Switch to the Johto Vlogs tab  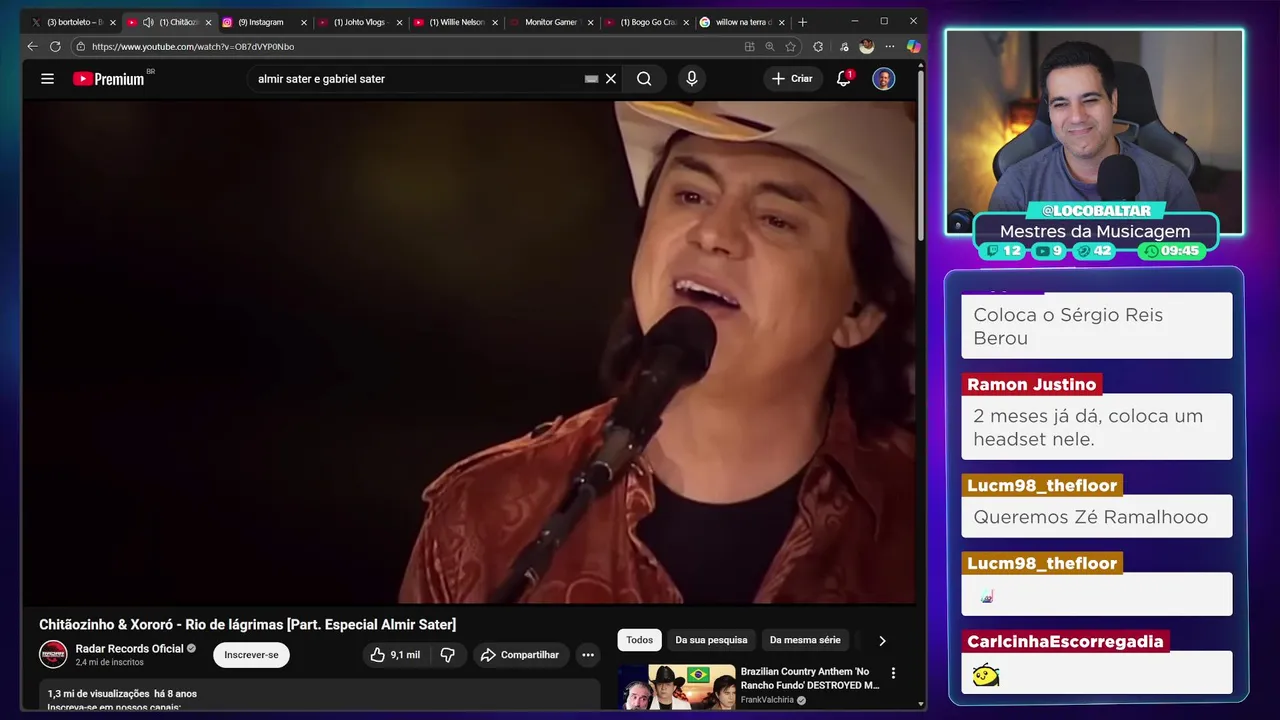[358, 22]
